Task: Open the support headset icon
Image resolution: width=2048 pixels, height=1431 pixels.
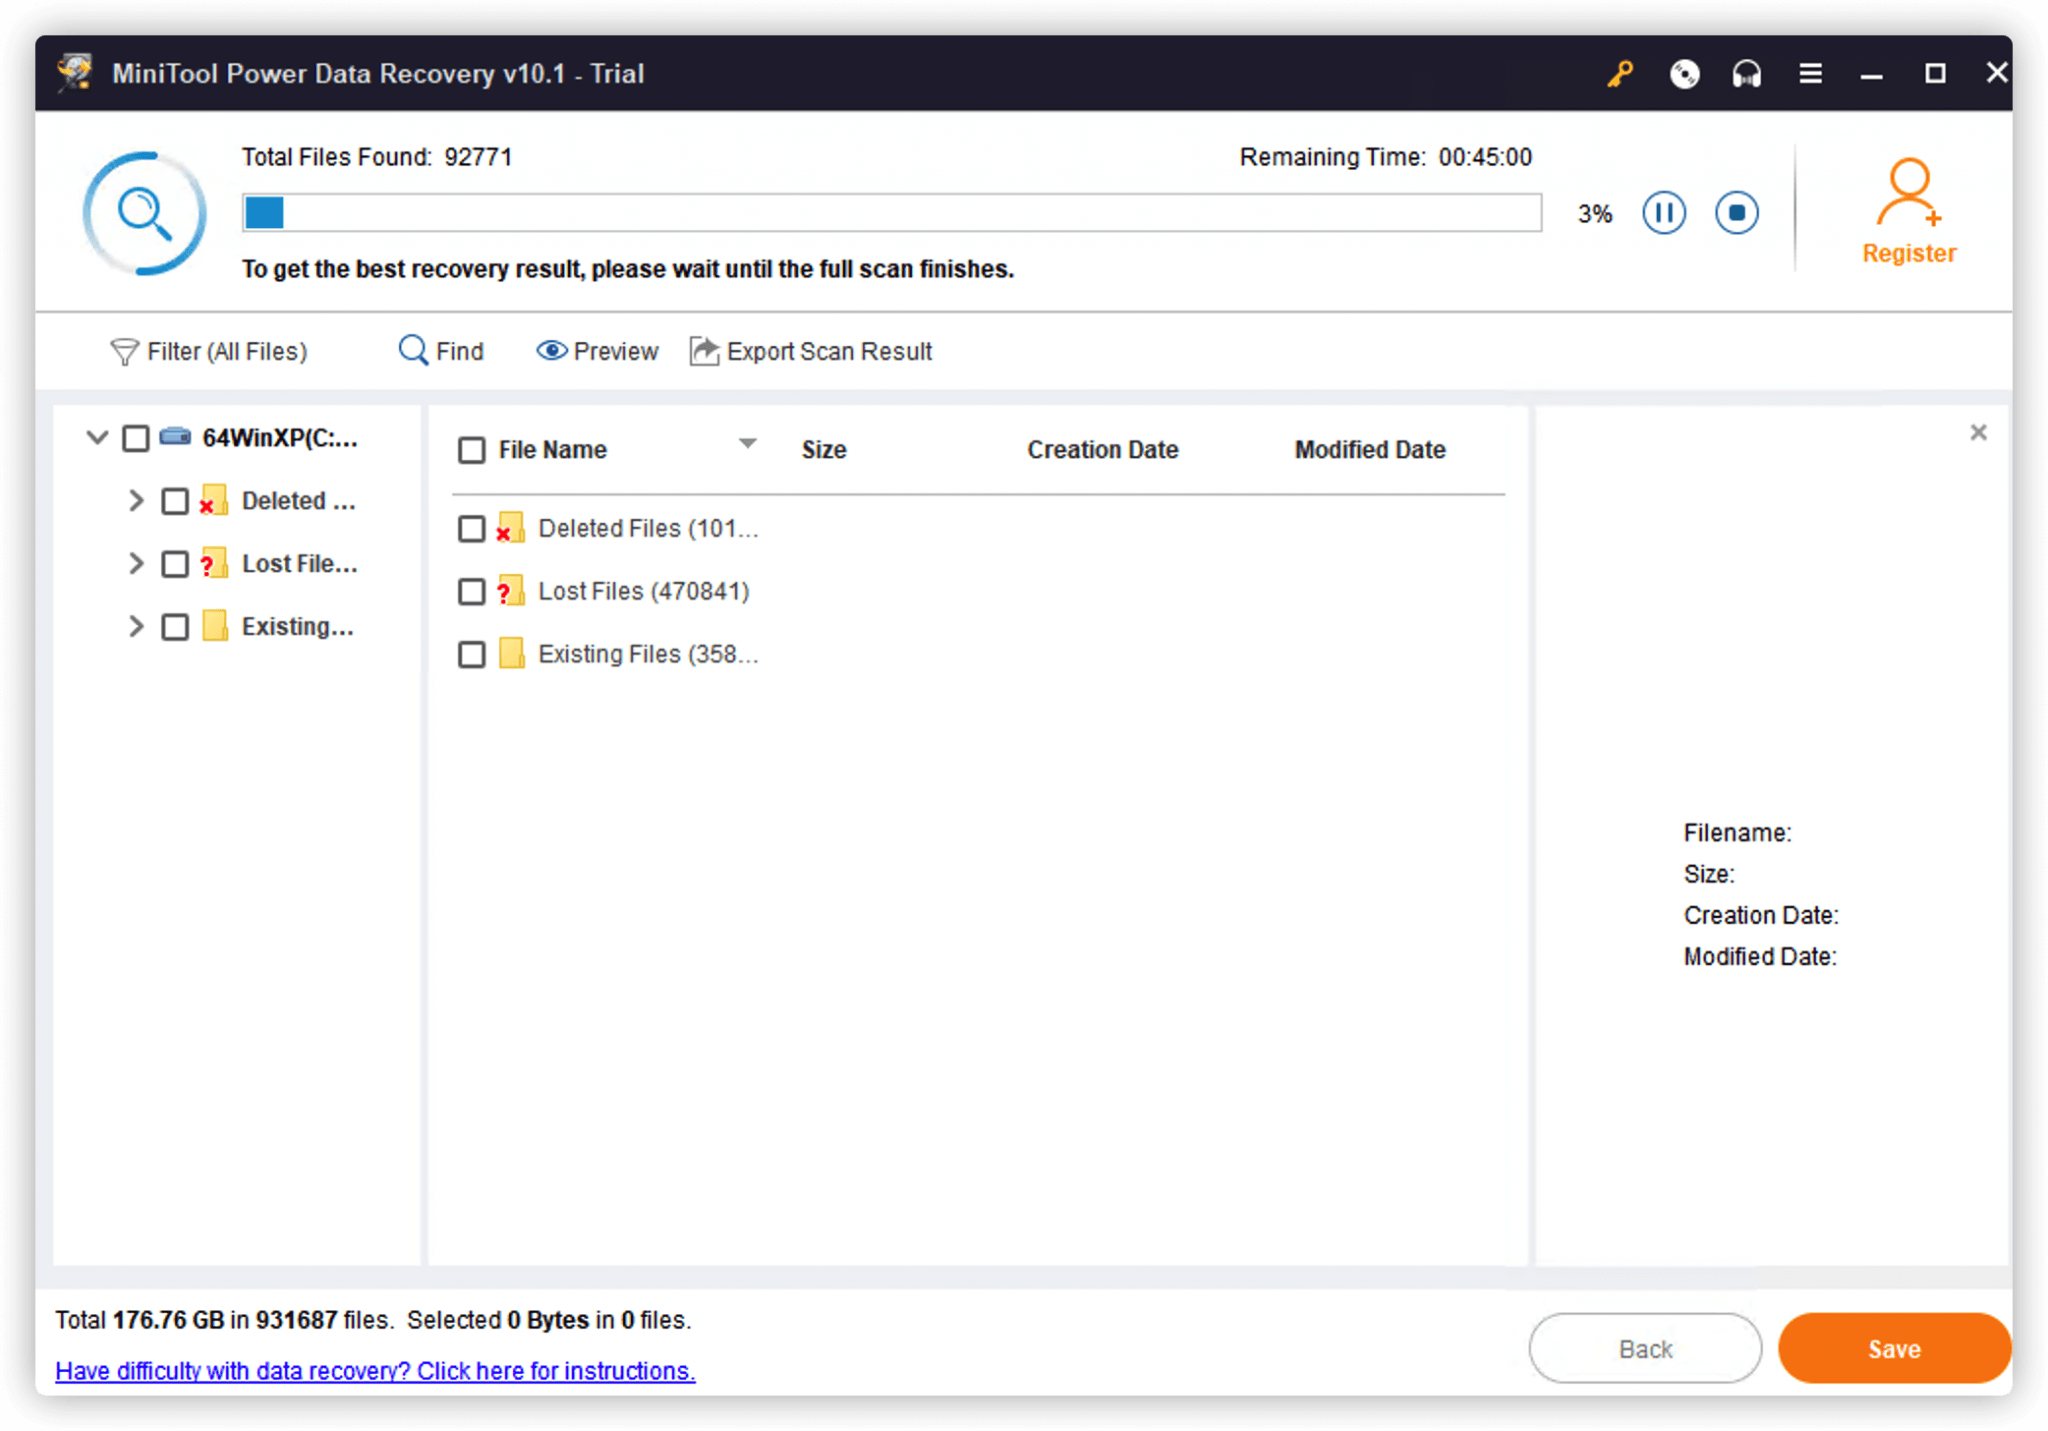Action: pos(1746,73)
